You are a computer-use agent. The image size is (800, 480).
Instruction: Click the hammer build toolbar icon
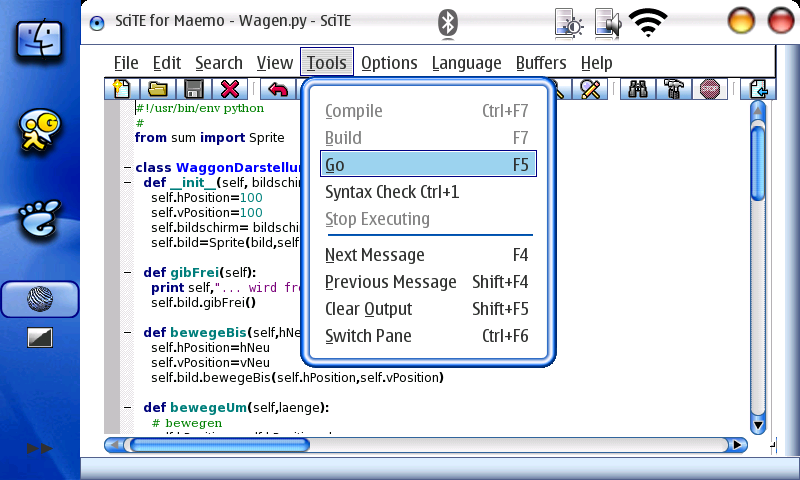673,89
